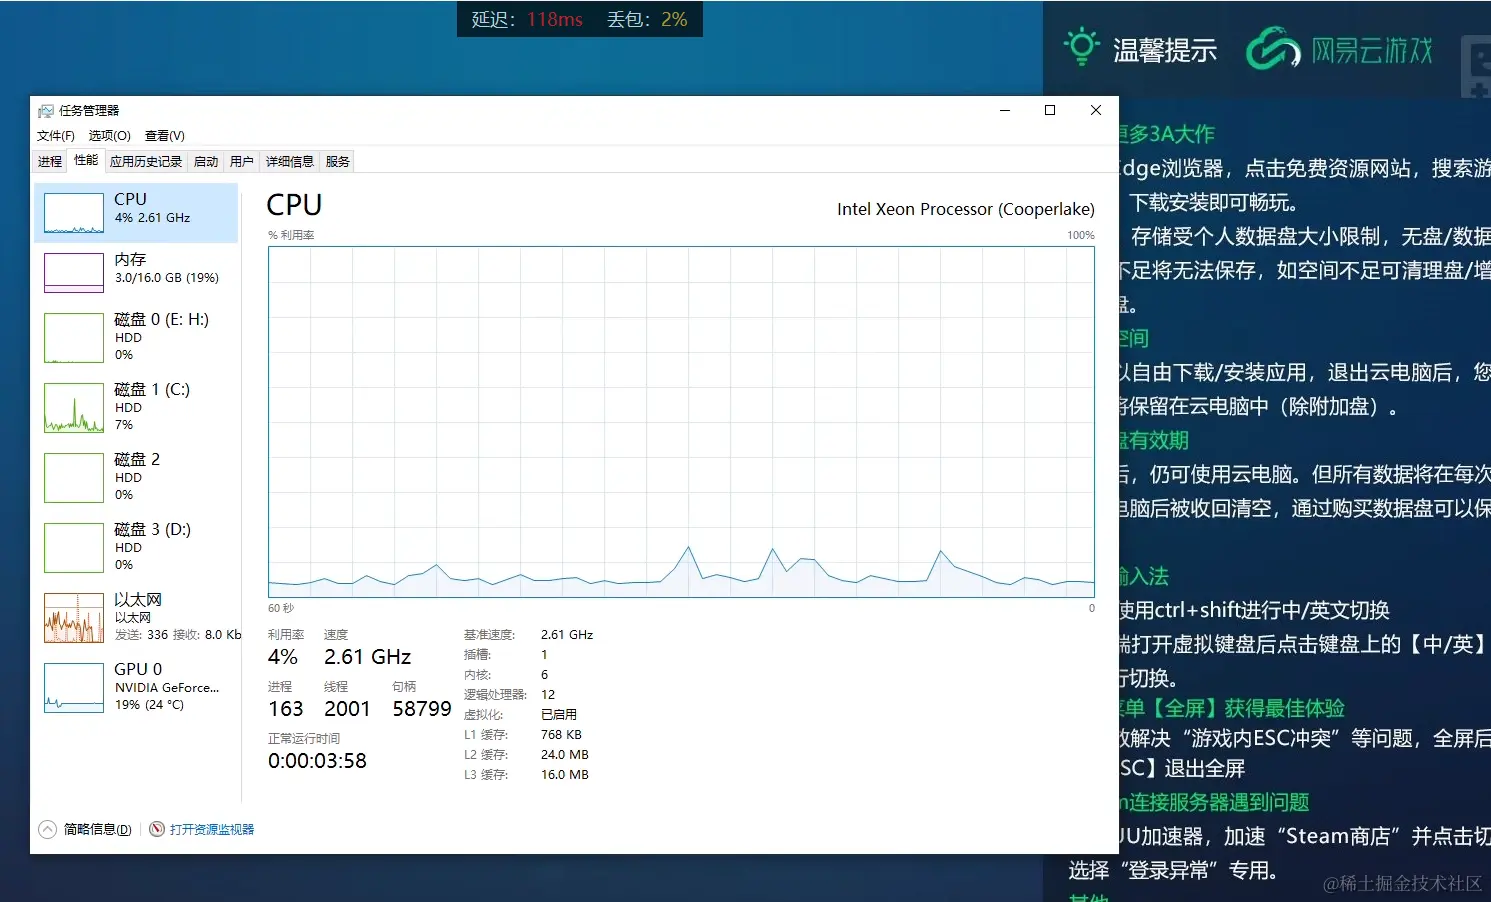Click the 虚拟化 已启用 status text
The image size is (1491, 902).
coord(559,715)
